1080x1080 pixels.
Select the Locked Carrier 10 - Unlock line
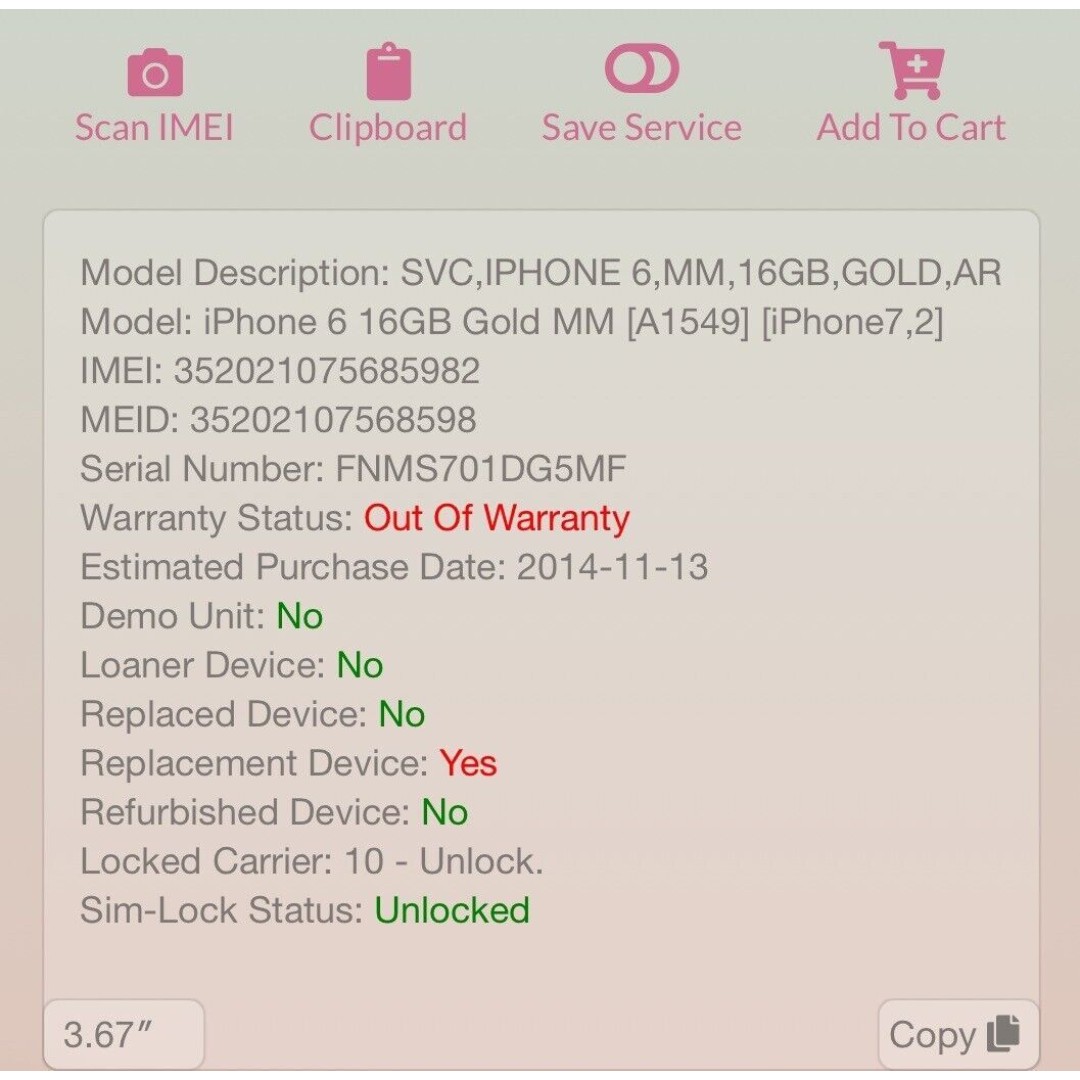(312, 862)
